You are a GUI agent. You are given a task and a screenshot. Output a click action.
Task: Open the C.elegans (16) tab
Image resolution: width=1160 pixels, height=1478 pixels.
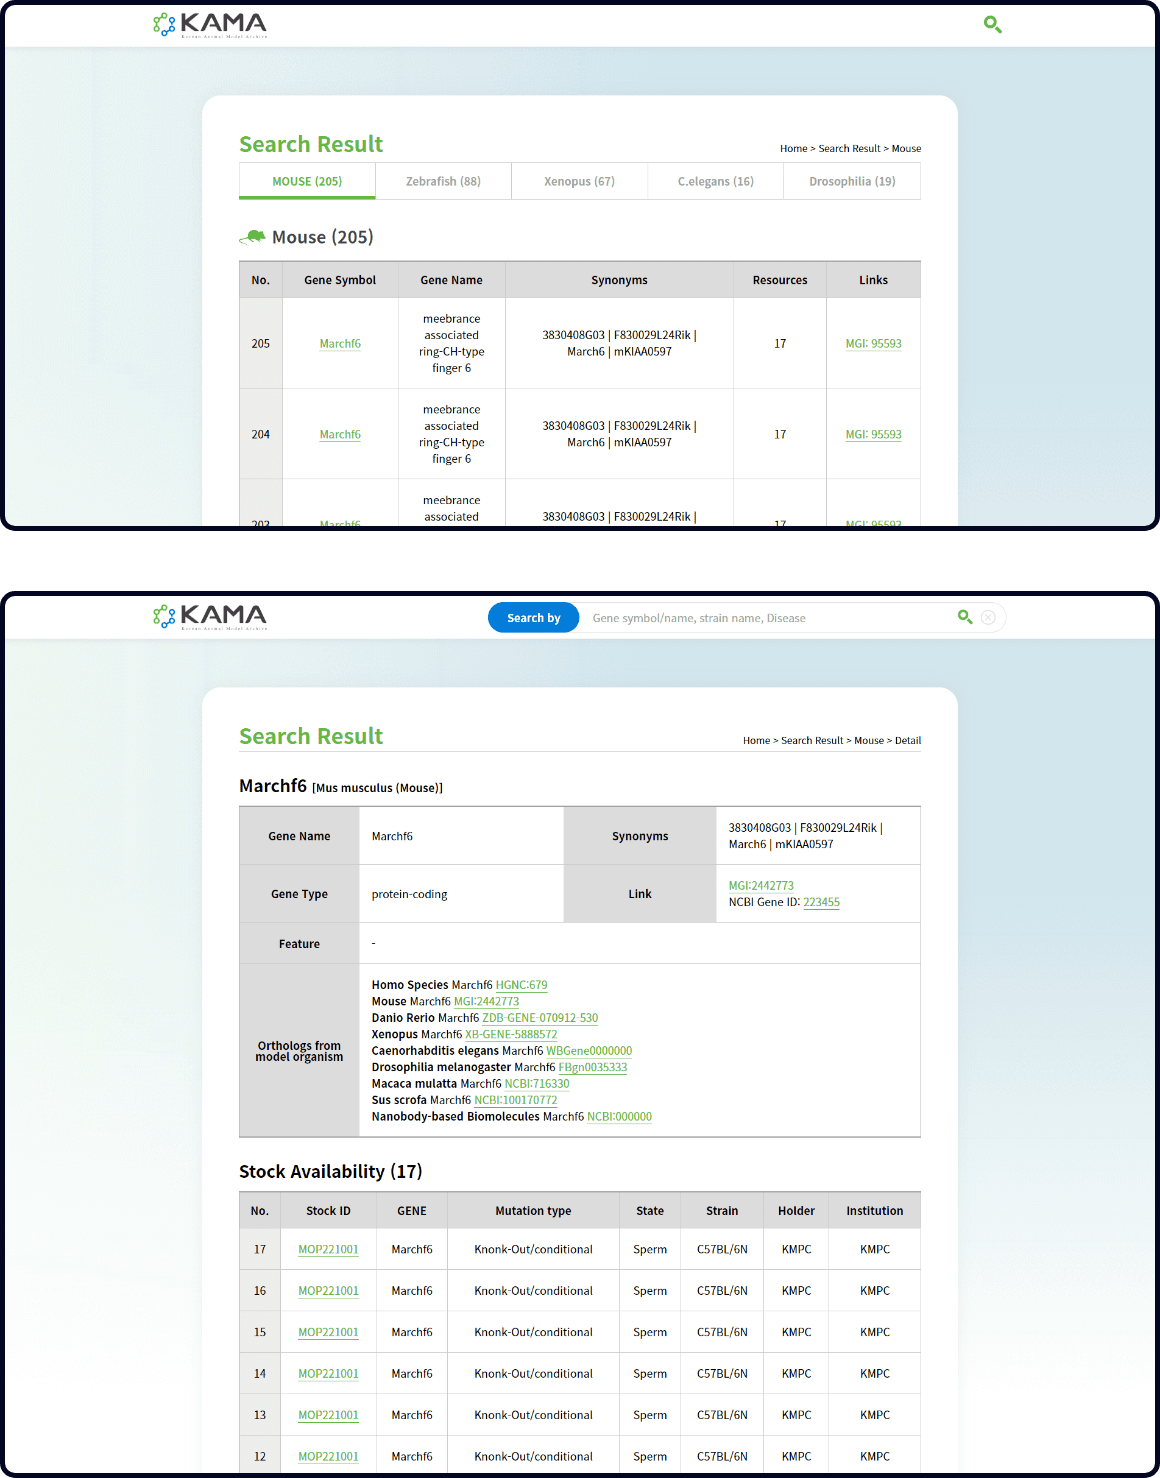coord(715,181)
